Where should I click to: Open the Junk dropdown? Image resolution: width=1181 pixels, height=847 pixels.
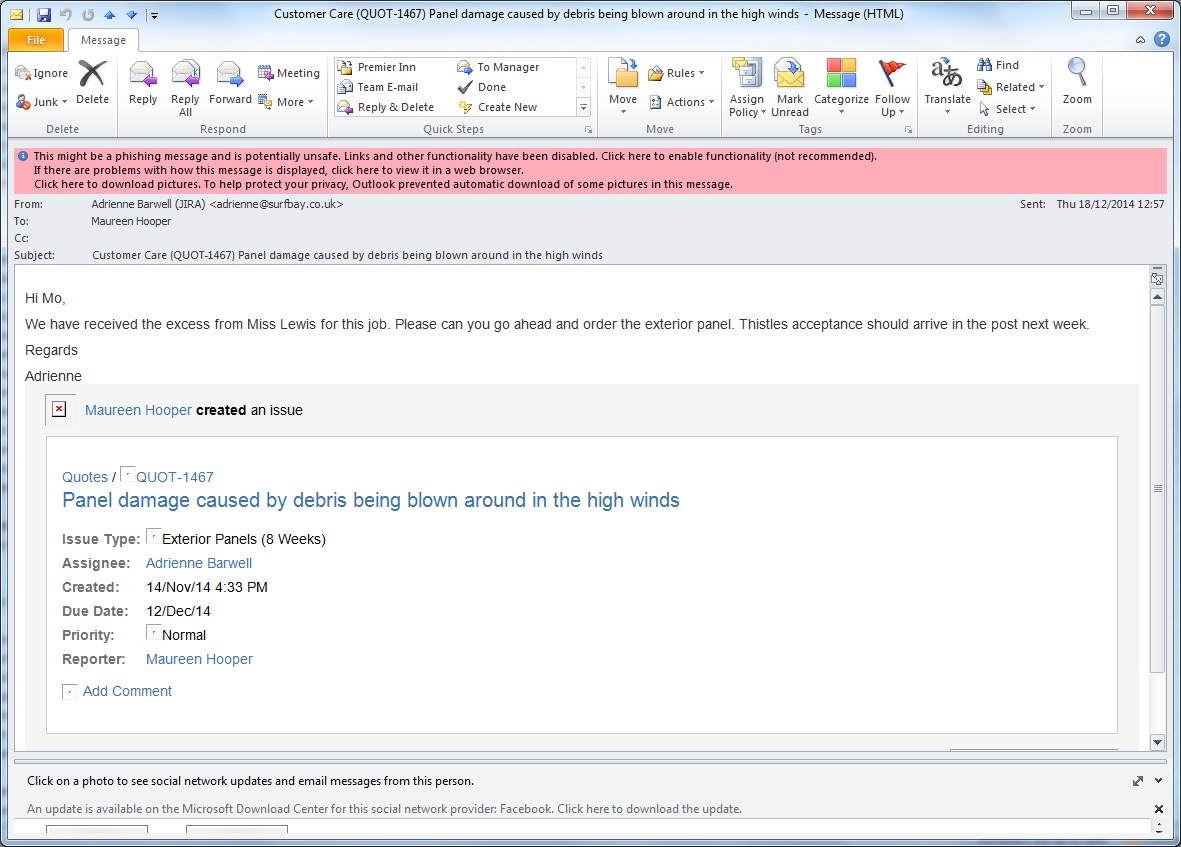click(x=41, y=102)
